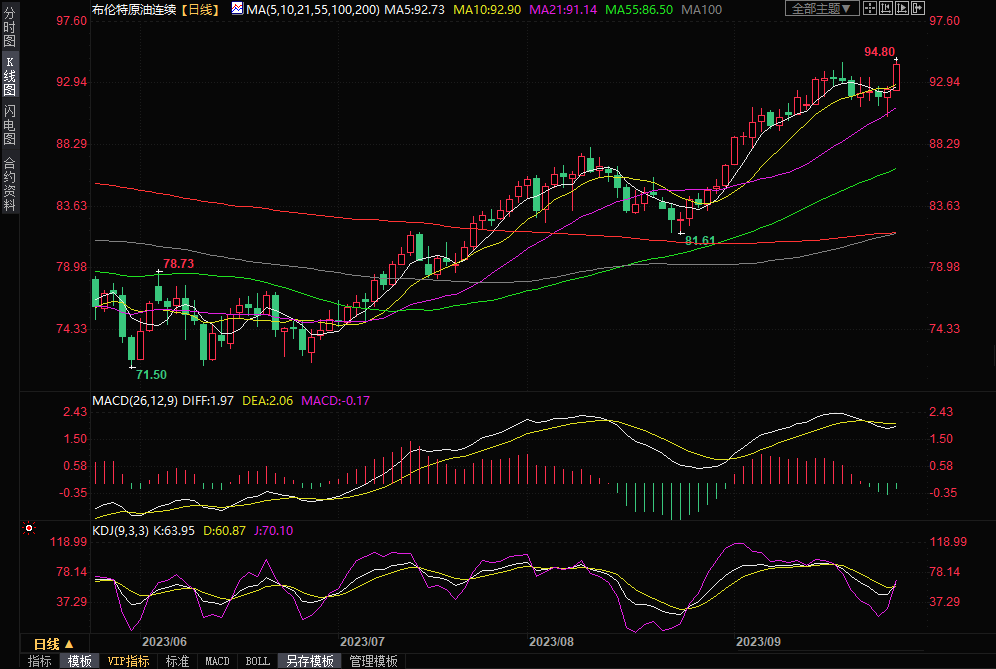Select the 模板 tab at bottom
Viewport: 996px width, 669px height.
click(80, 661)
